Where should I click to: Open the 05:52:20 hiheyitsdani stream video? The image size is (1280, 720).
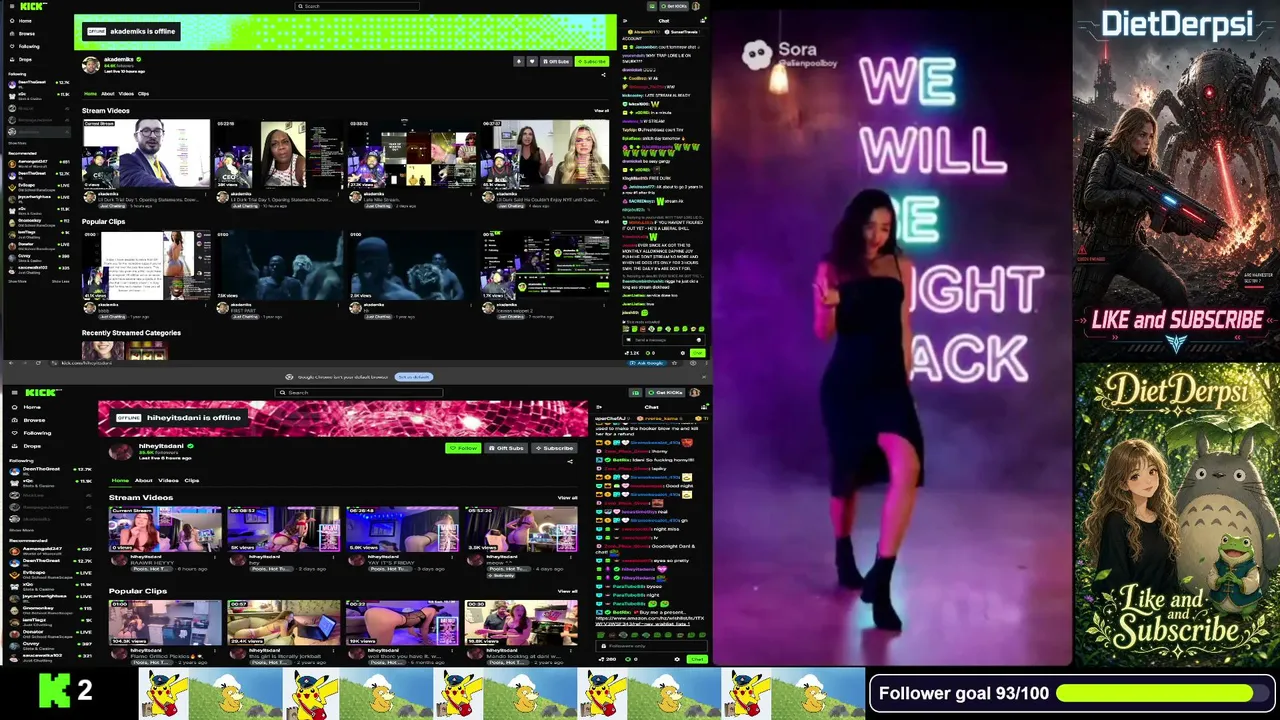[x=521, y=529]
